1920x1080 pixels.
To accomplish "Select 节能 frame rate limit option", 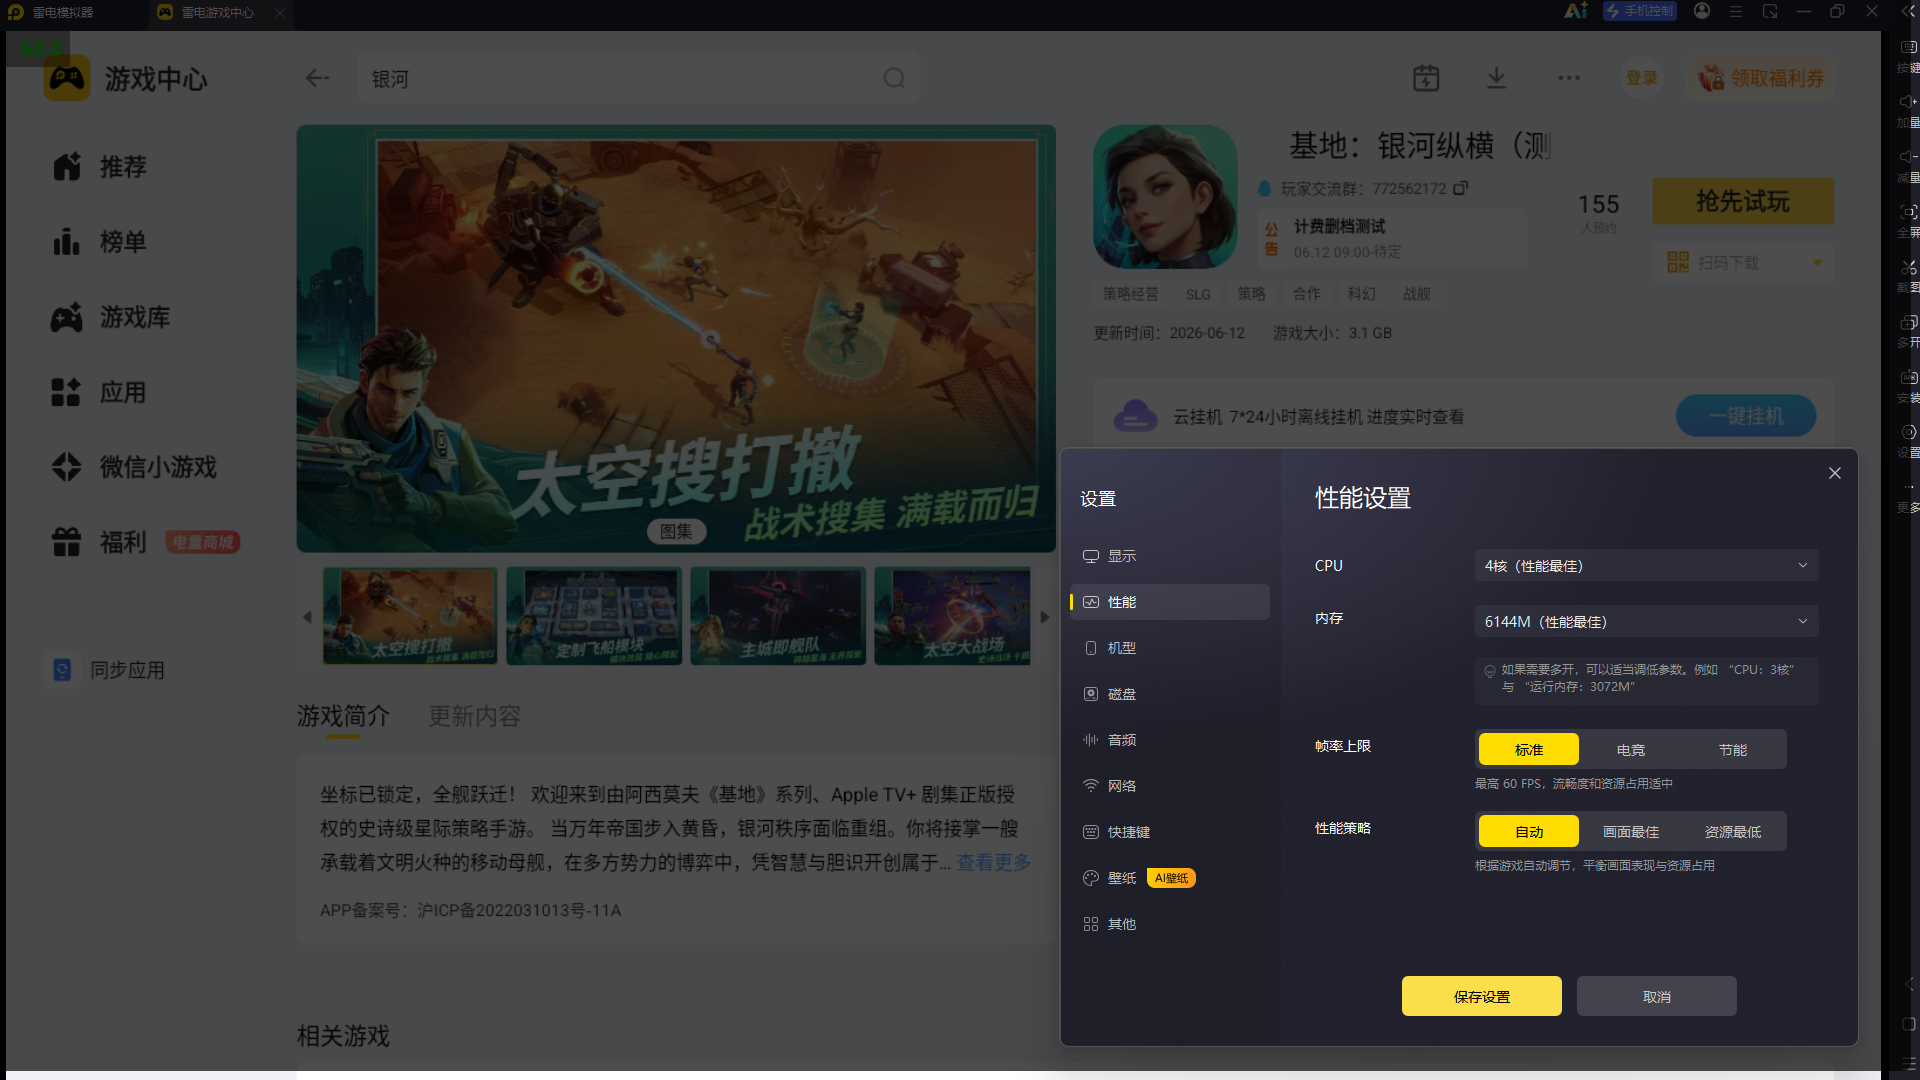I will (x=1732, y=749).
